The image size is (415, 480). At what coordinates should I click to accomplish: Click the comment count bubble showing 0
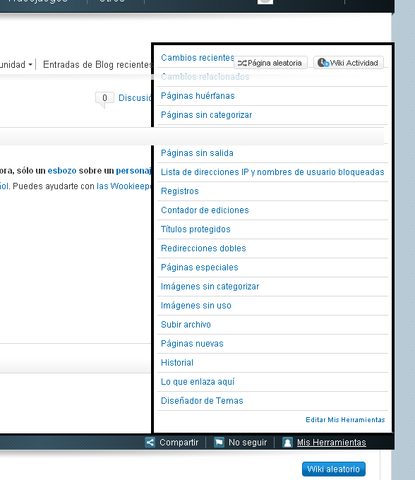[105, 99]
